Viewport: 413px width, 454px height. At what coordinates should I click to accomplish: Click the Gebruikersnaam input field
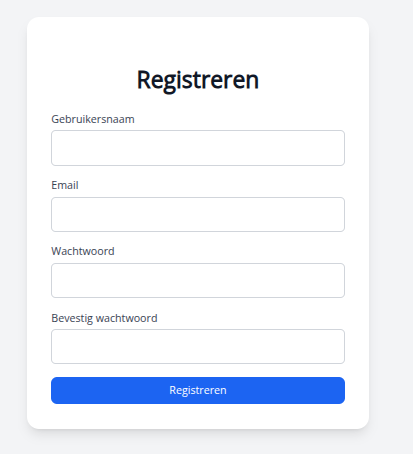tap(198, 148)
